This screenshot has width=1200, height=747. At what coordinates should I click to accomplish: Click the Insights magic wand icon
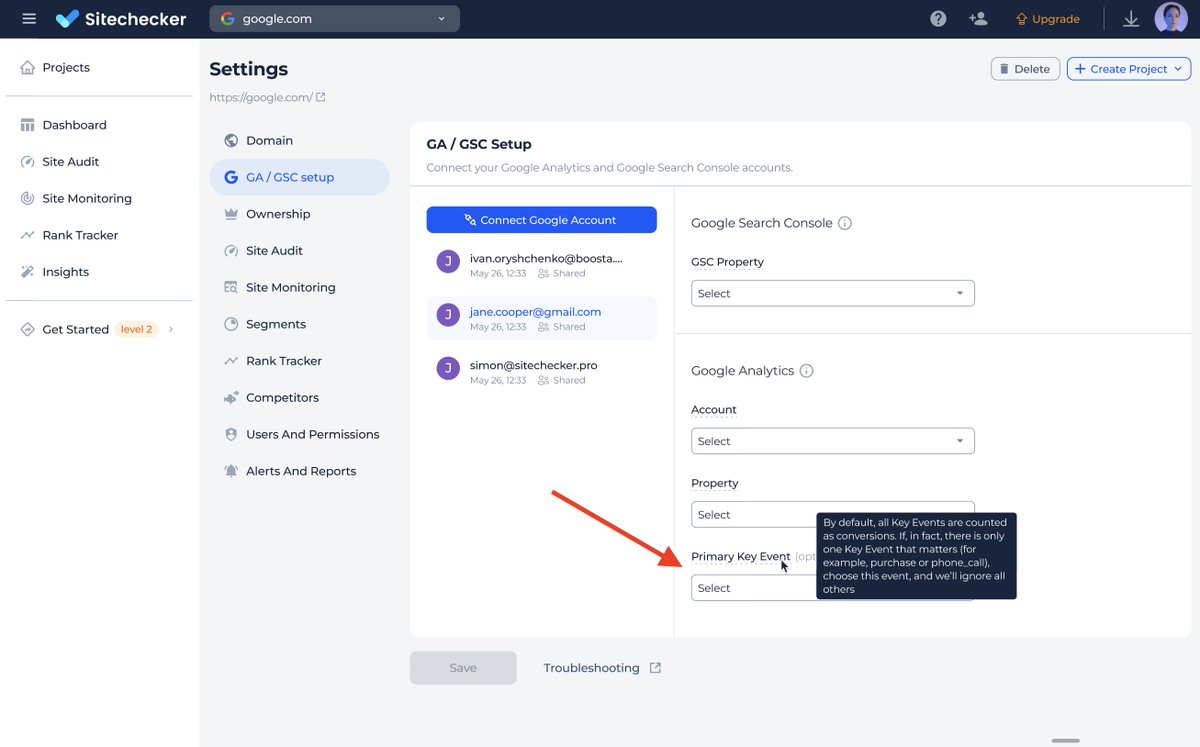28,272
